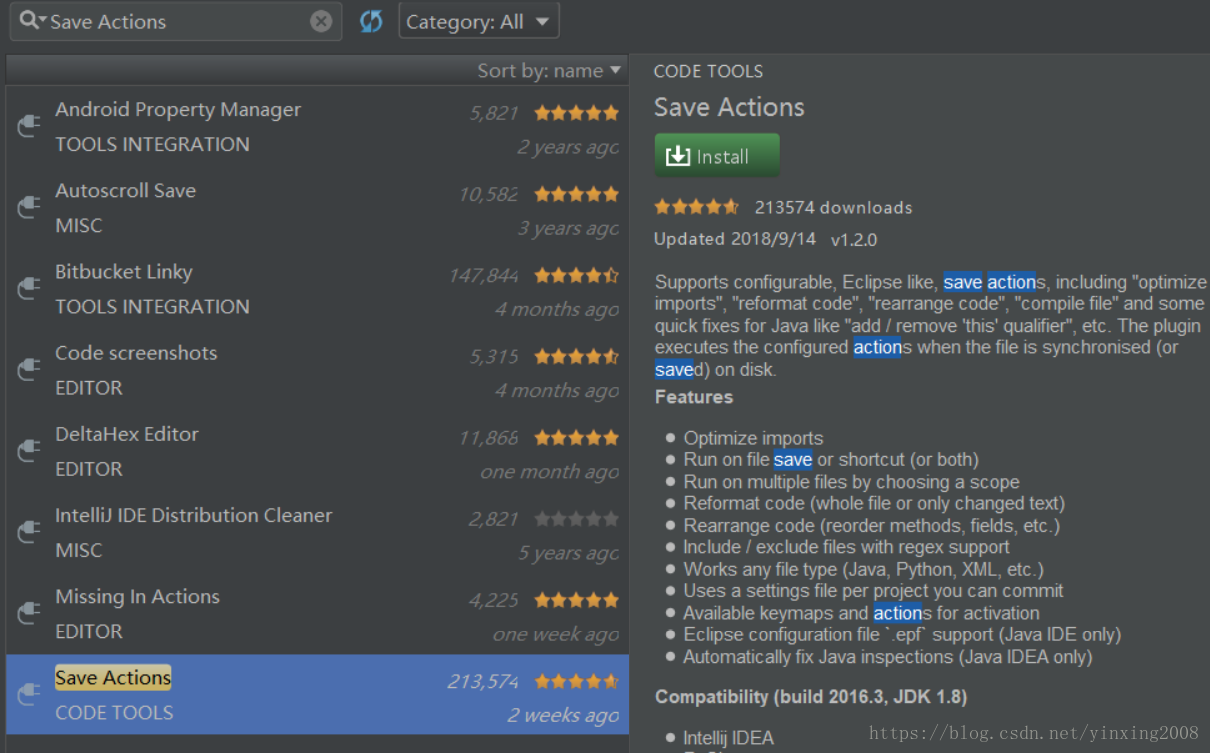This screenshot has height=753, width=1210.
Task: Select the Missing In Actions row title
Action: 138,597
